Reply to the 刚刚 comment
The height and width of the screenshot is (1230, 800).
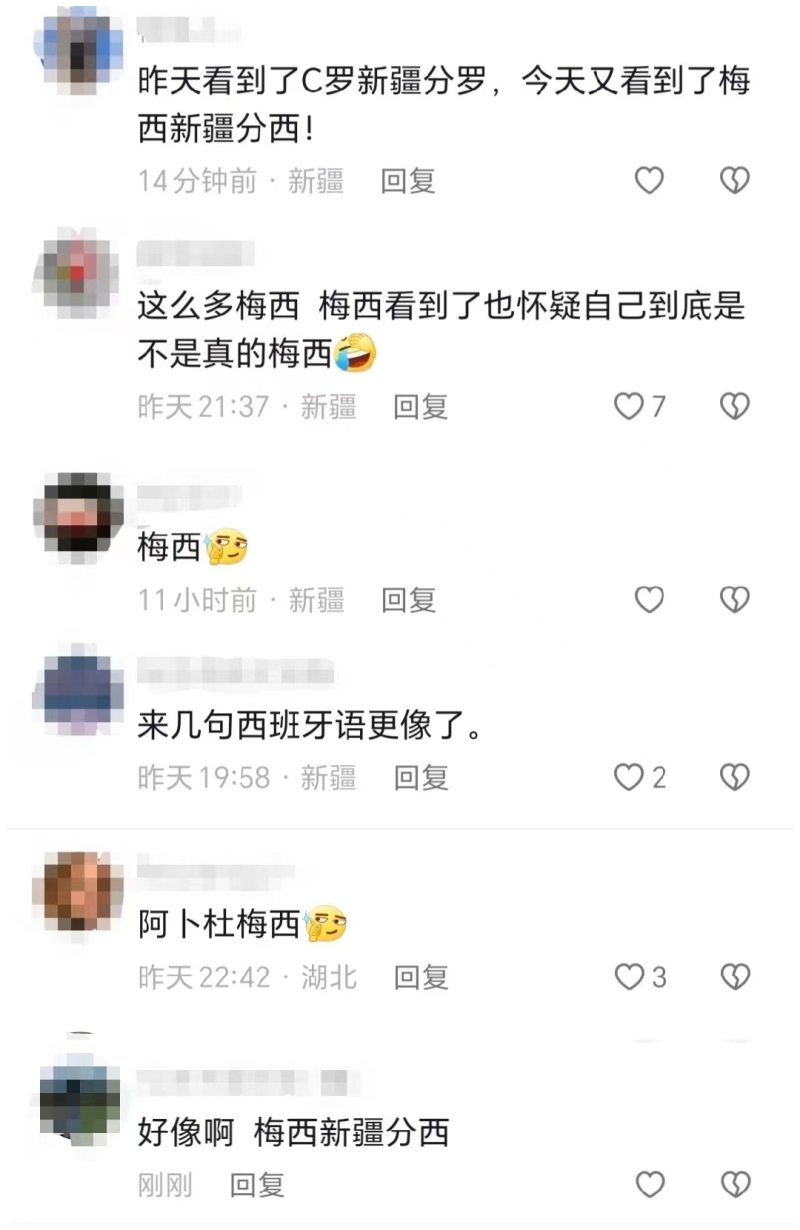[258, 1185]
